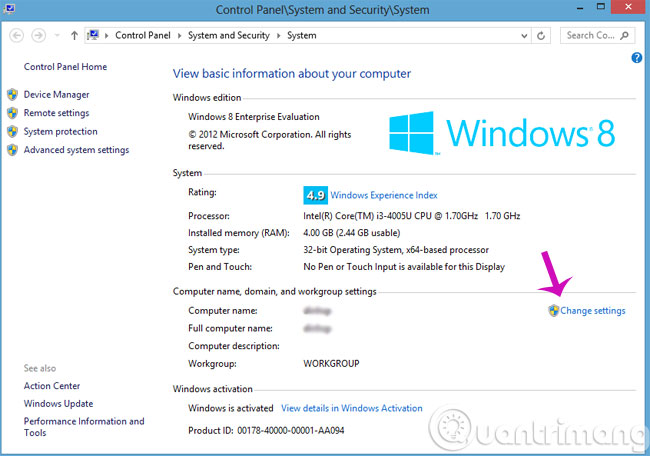Open Windows Experience Index link

point(384,195)
